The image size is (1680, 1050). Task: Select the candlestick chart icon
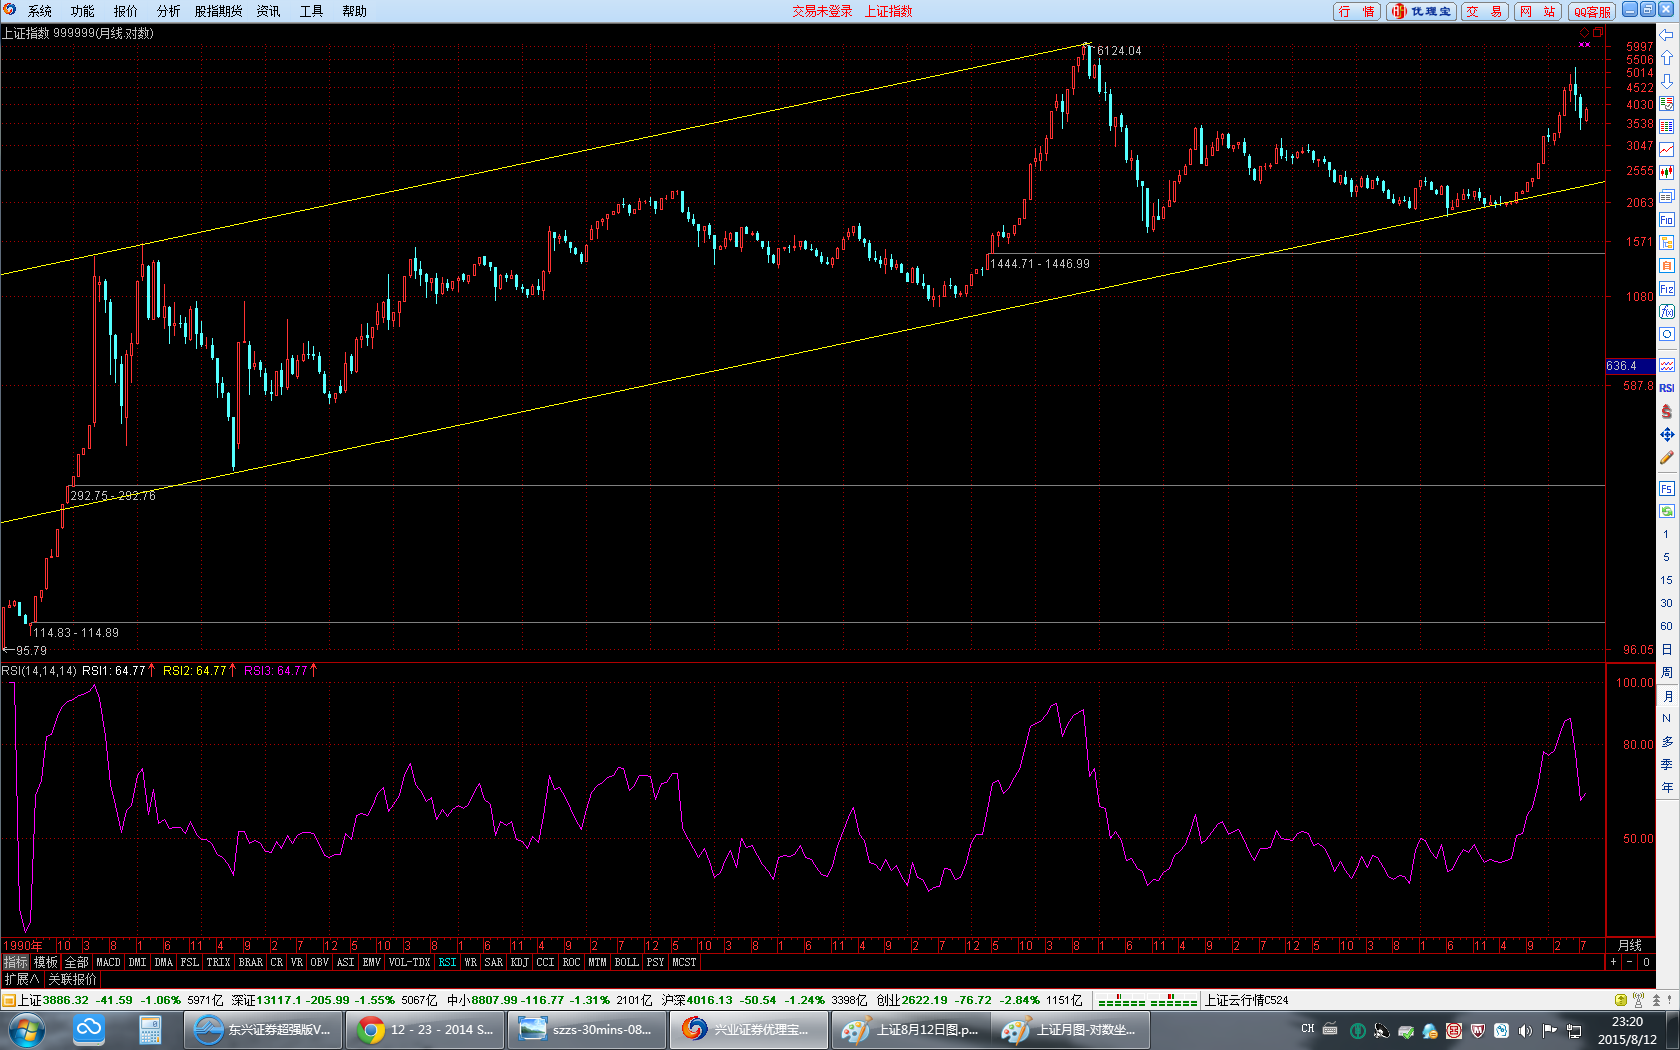point(1666,173)
